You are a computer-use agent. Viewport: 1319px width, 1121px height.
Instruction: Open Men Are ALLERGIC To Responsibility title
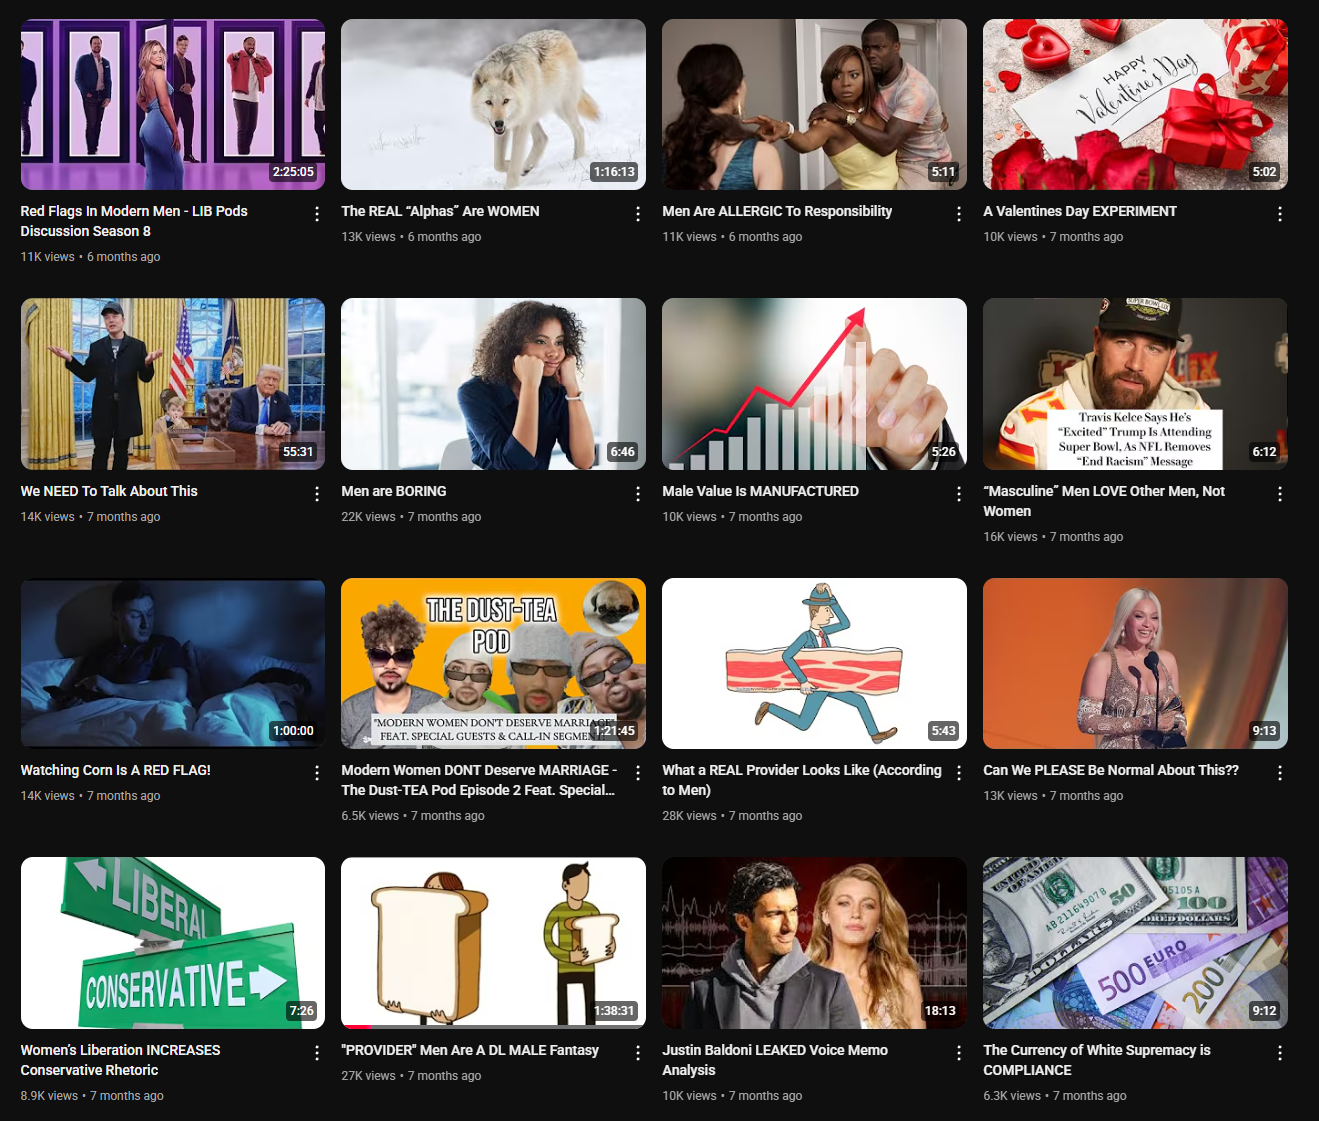pyautogui.click(x=777, y=211)
